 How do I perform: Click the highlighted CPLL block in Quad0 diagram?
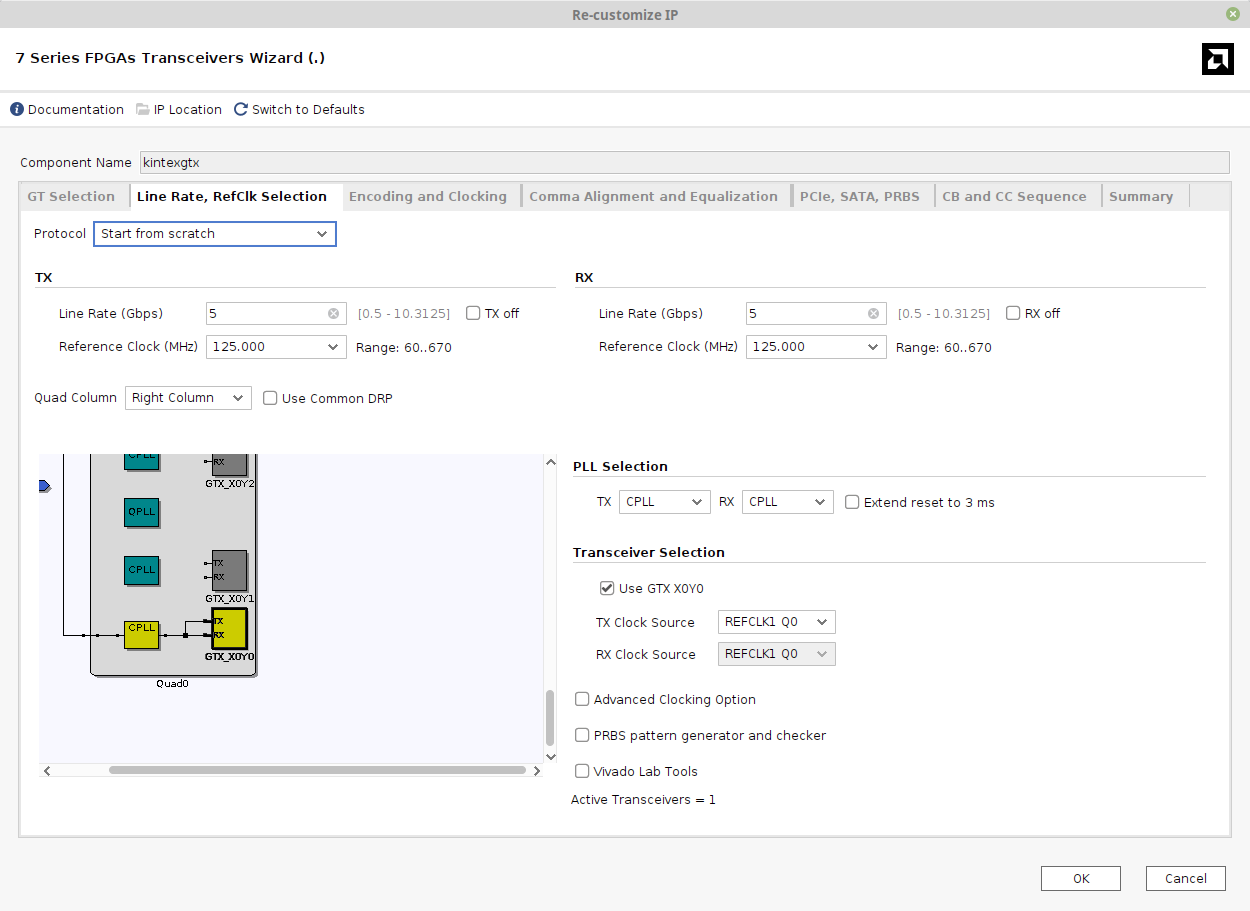tap(141, 629)
